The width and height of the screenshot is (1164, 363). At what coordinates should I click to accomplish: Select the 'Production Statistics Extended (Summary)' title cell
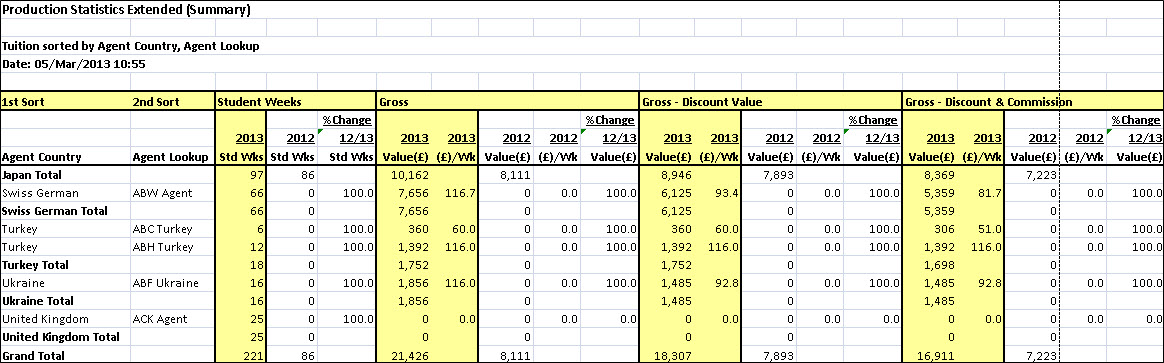click(x=125, y=10)
